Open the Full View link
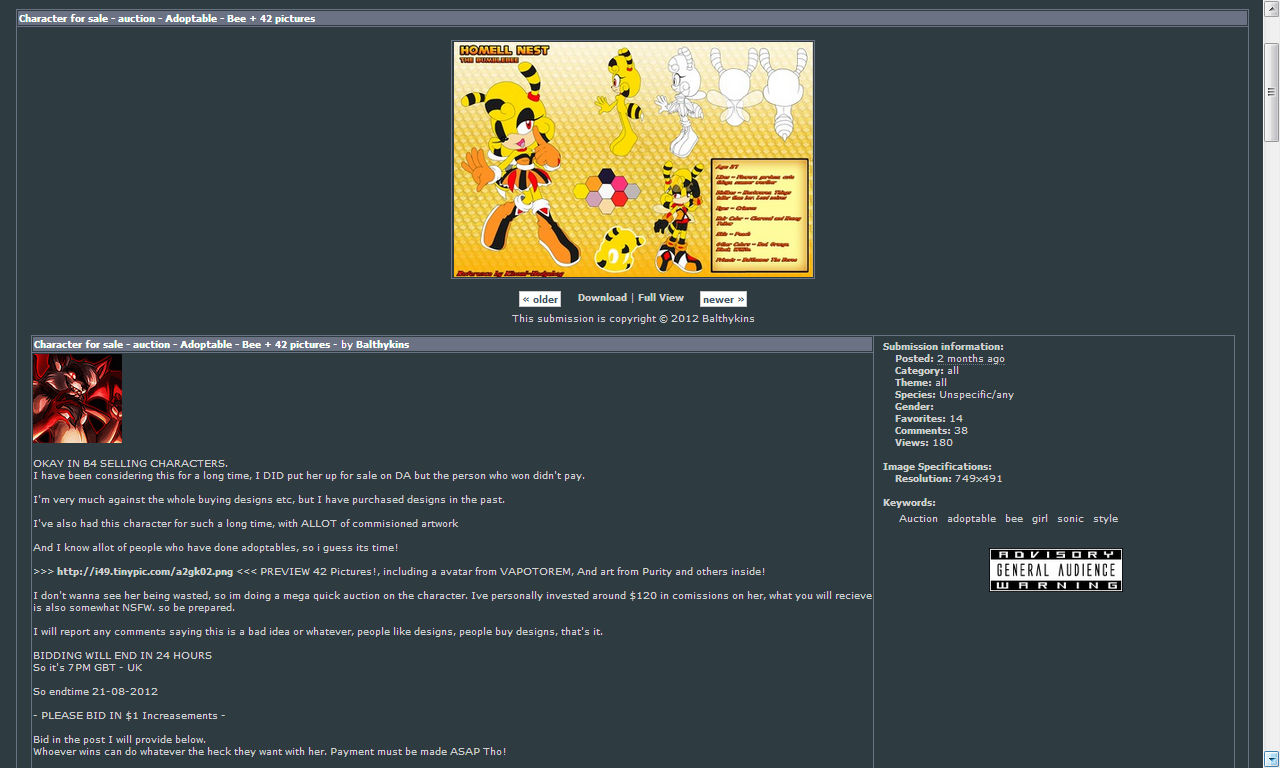 click(661, 298)
